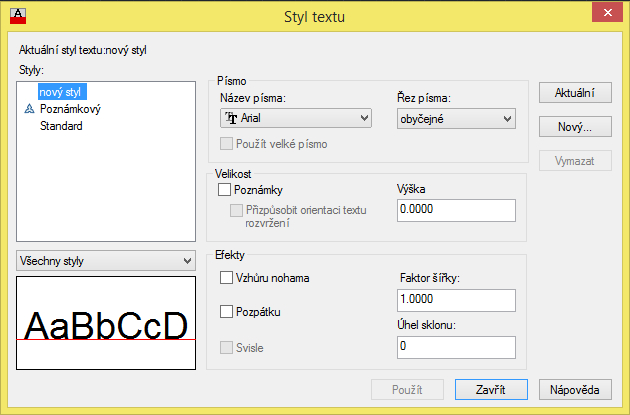Enable the Poznámky checkbox

pos(224,190)
